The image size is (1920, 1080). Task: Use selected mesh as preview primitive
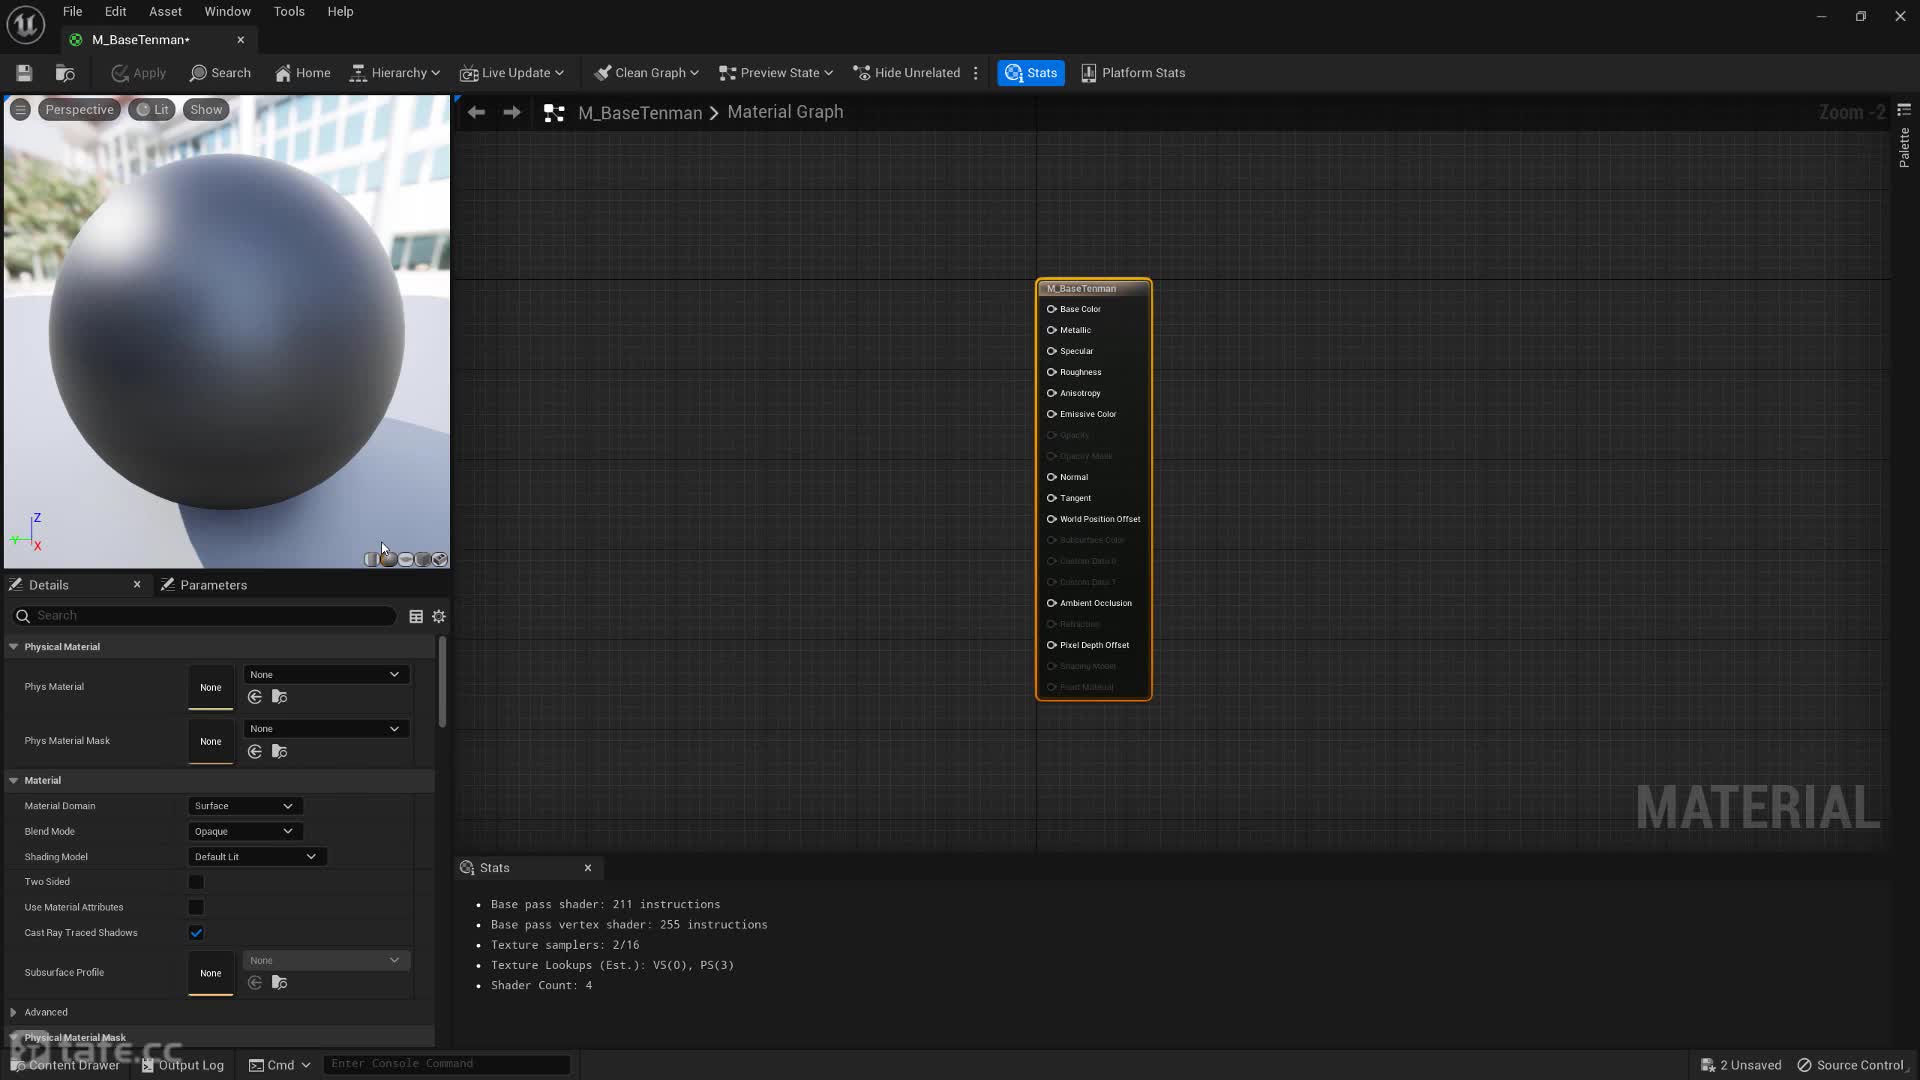pyautogui.click(x=440, y=559)
